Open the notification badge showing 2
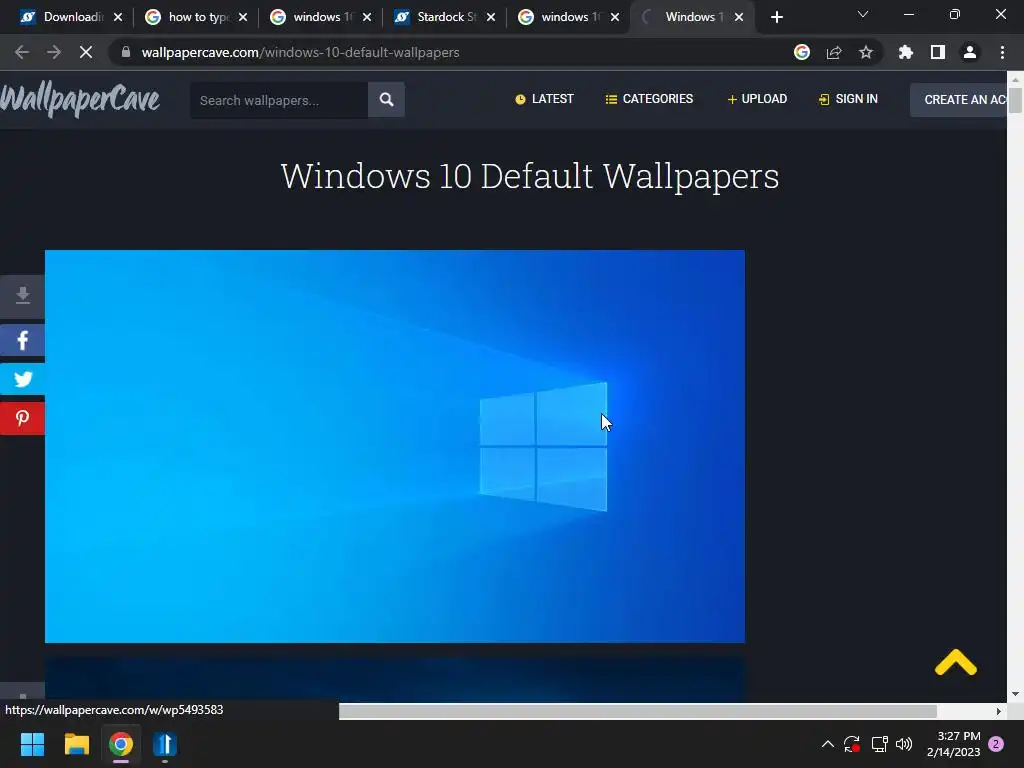The width and height of the screenshot is (1024, 768). click(996, 744)
